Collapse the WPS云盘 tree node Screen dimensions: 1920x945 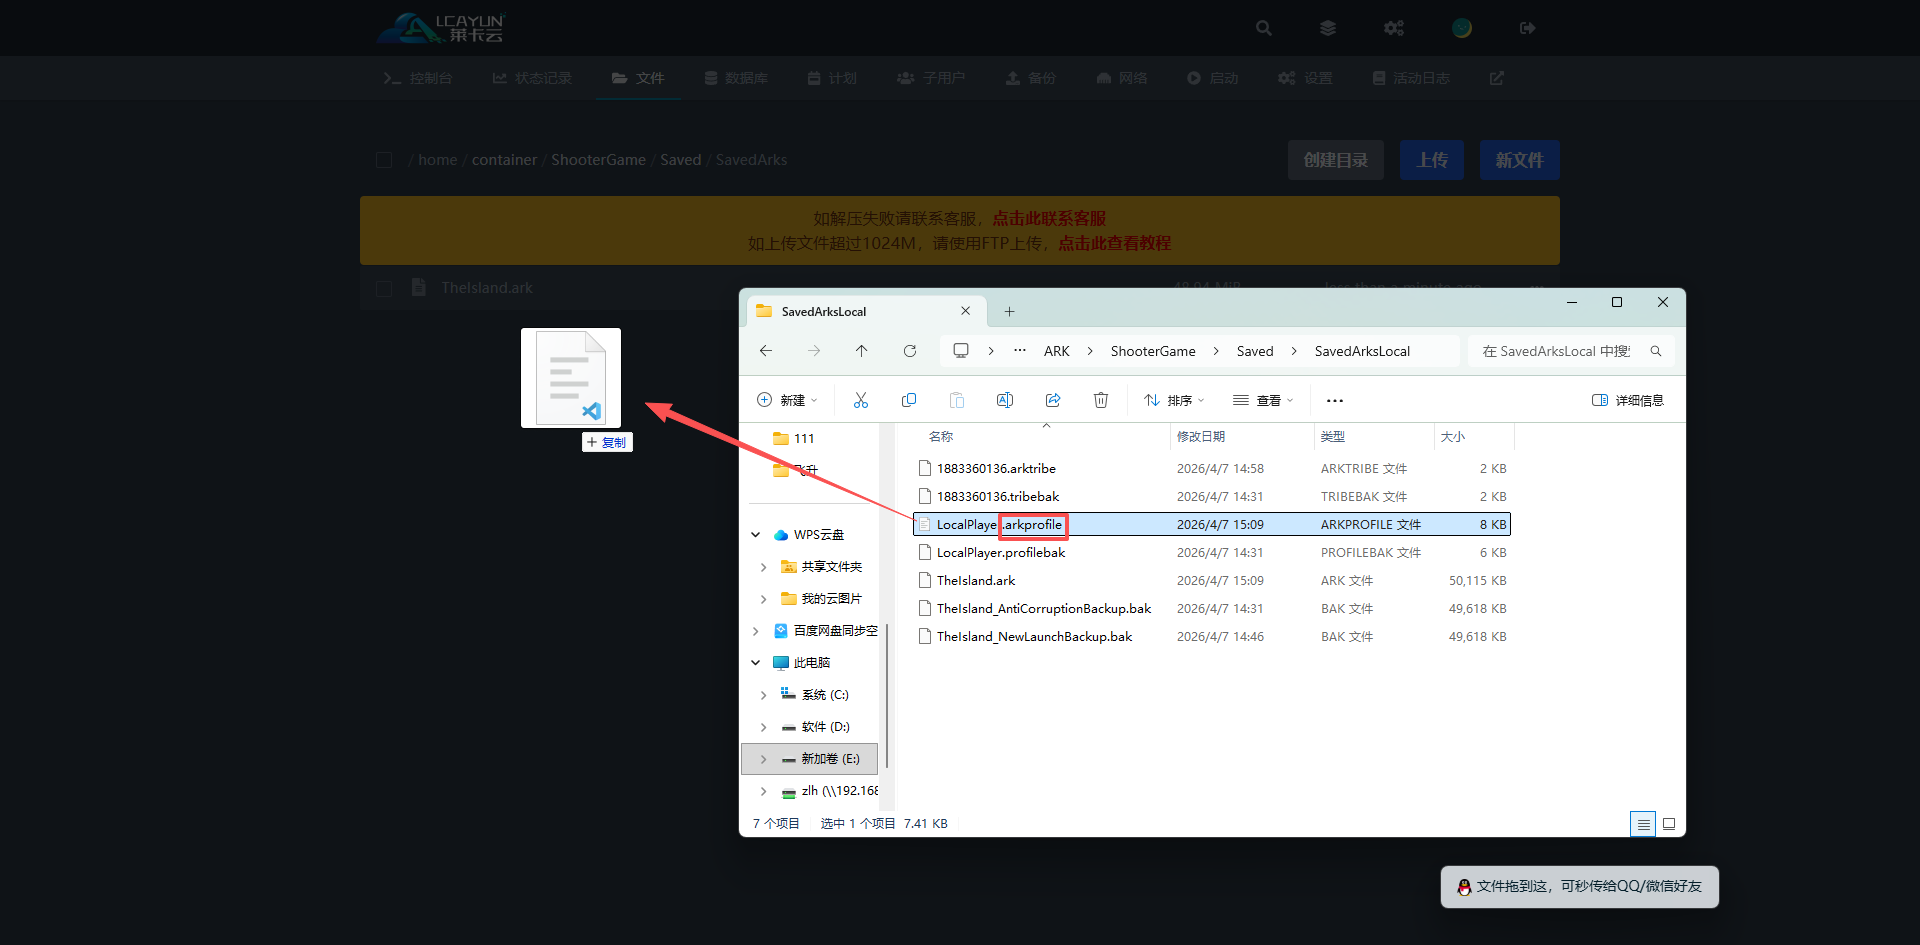click(x=756, y=535)
